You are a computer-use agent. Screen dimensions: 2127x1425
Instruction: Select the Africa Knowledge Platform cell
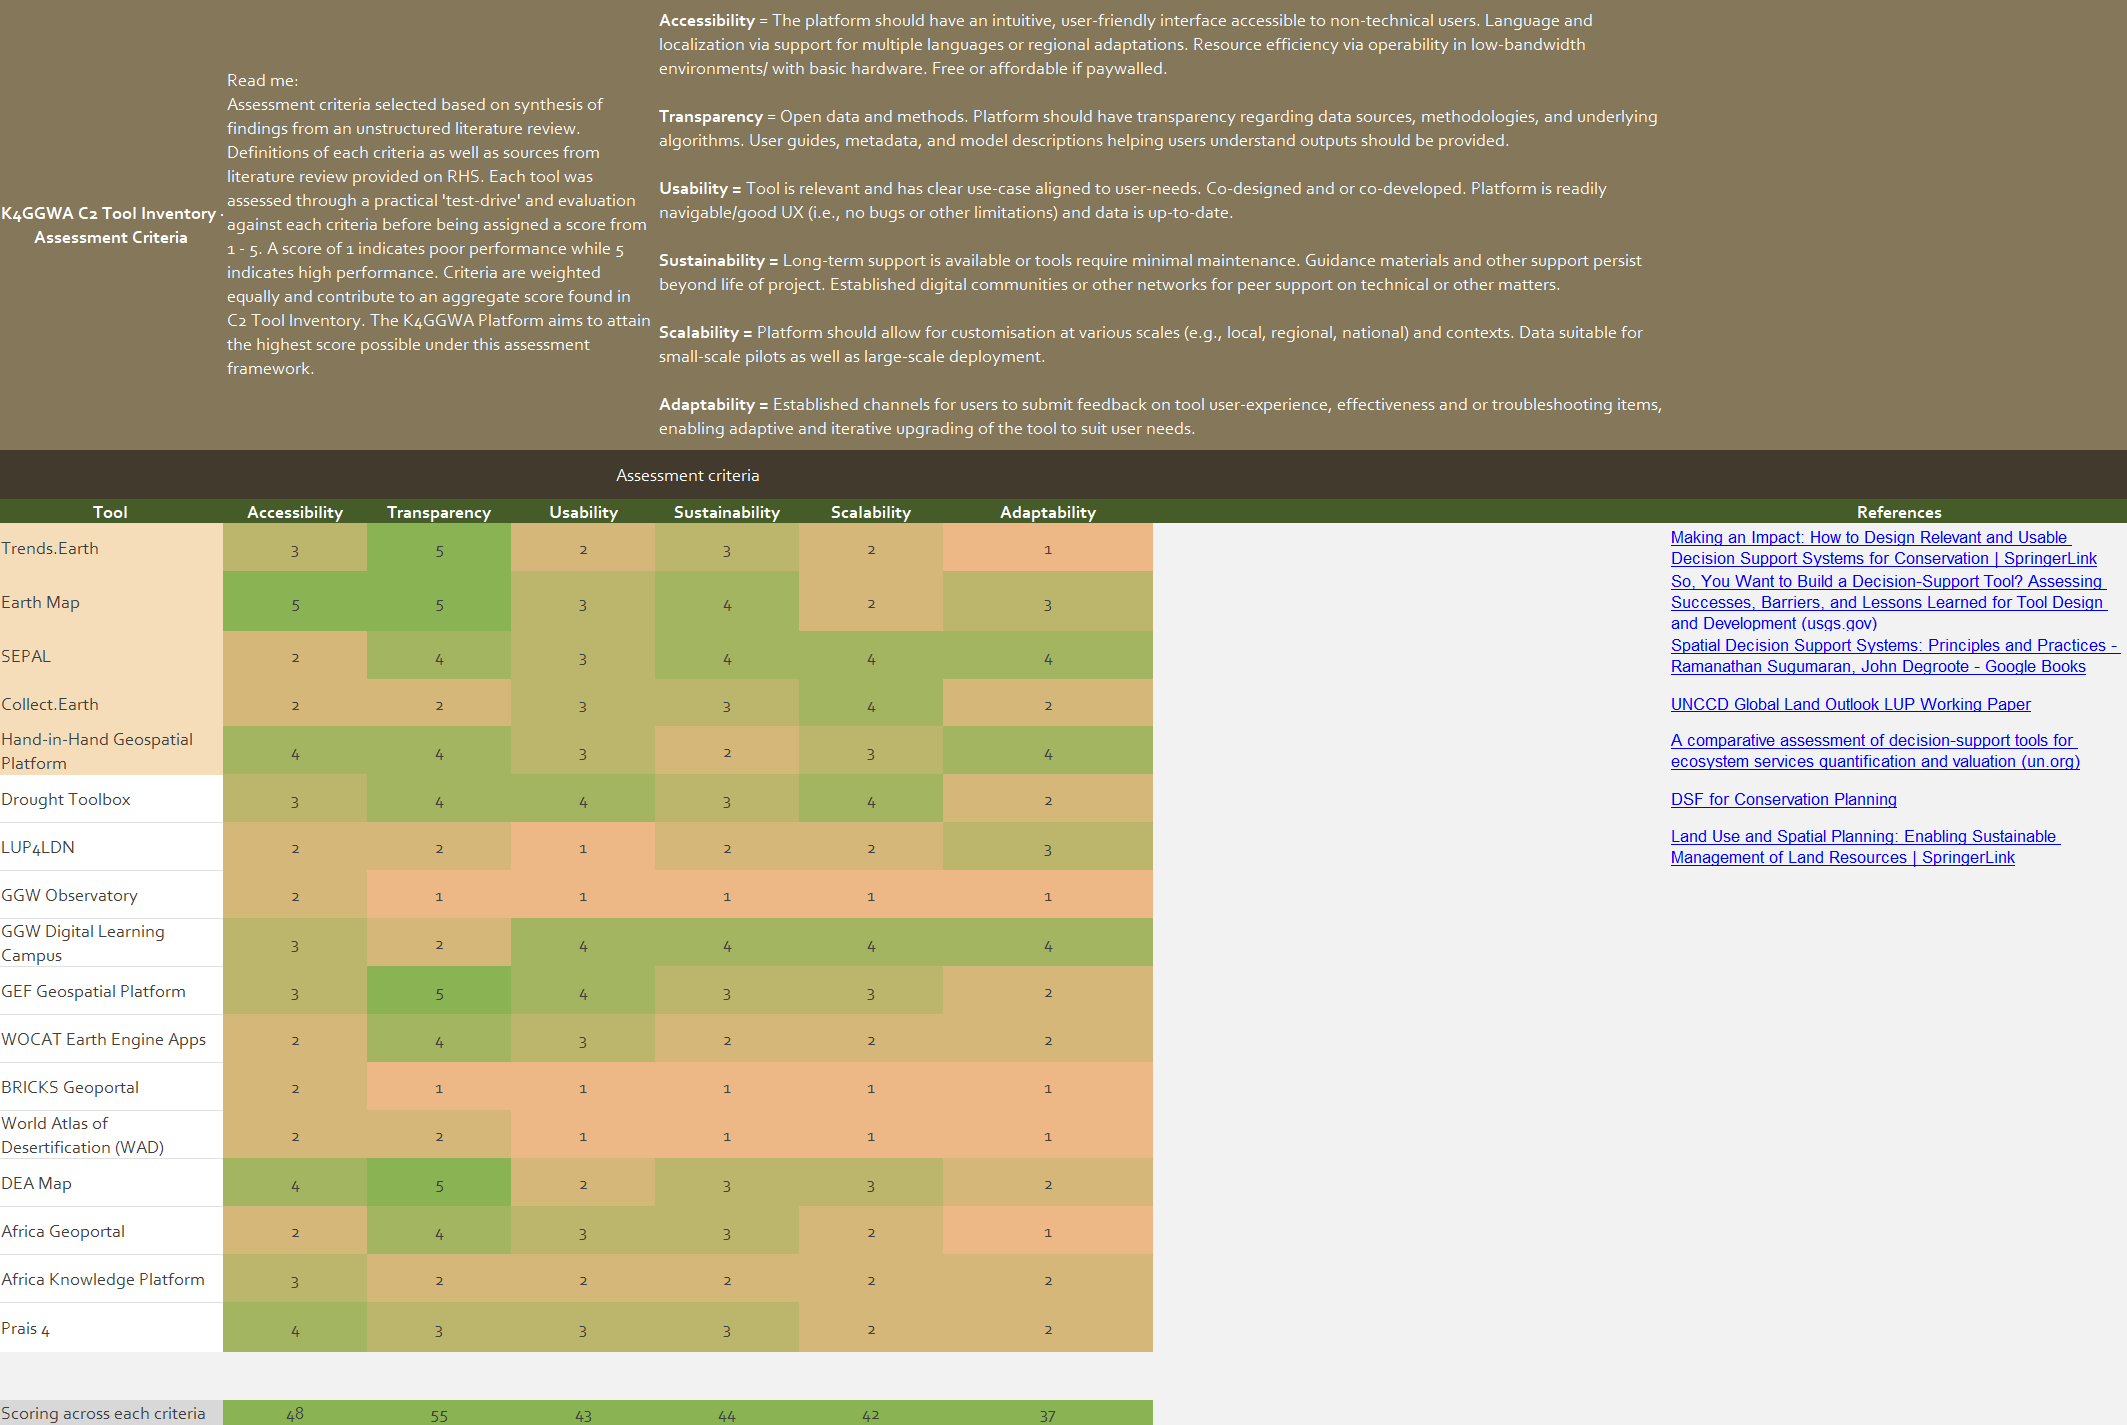coord(111,1279)
